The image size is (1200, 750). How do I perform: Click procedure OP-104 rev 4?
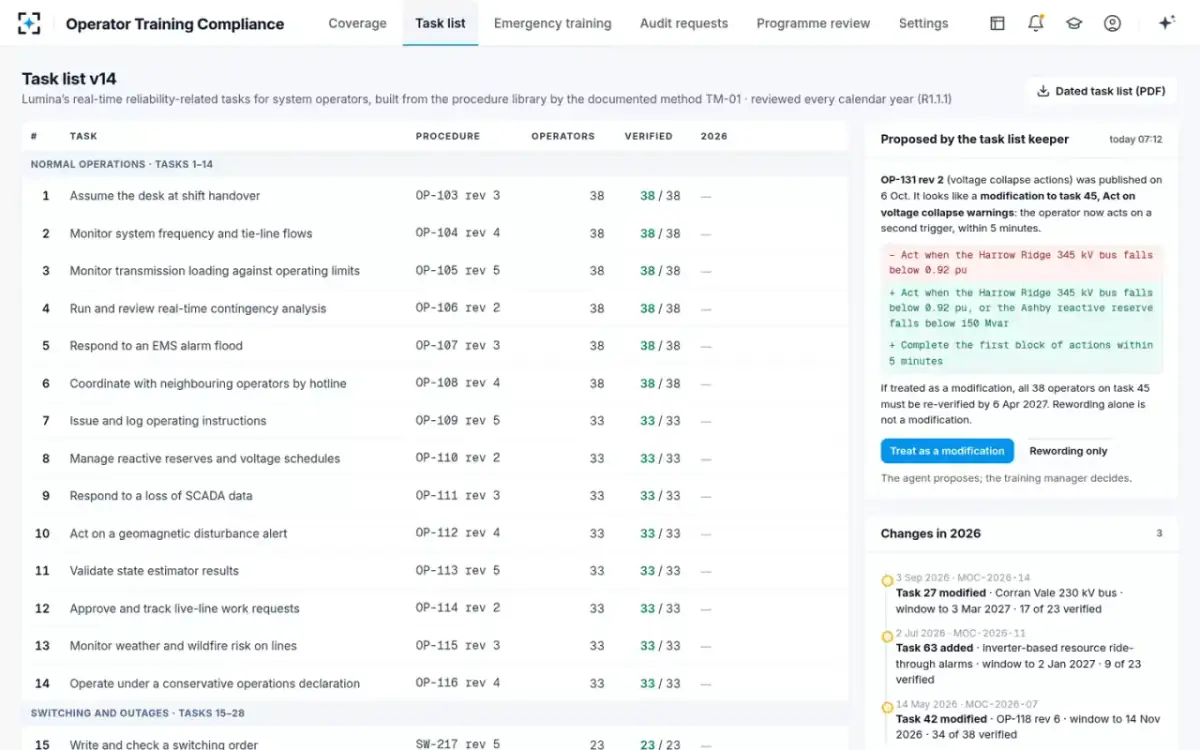[x=458, y=233]
